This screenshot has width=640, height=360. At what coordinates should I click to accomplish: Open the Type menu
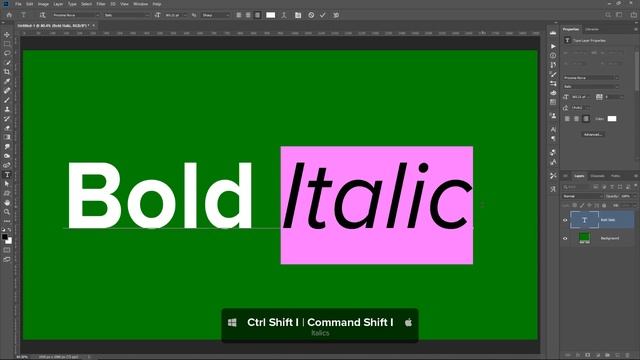(x=72, y=4)
